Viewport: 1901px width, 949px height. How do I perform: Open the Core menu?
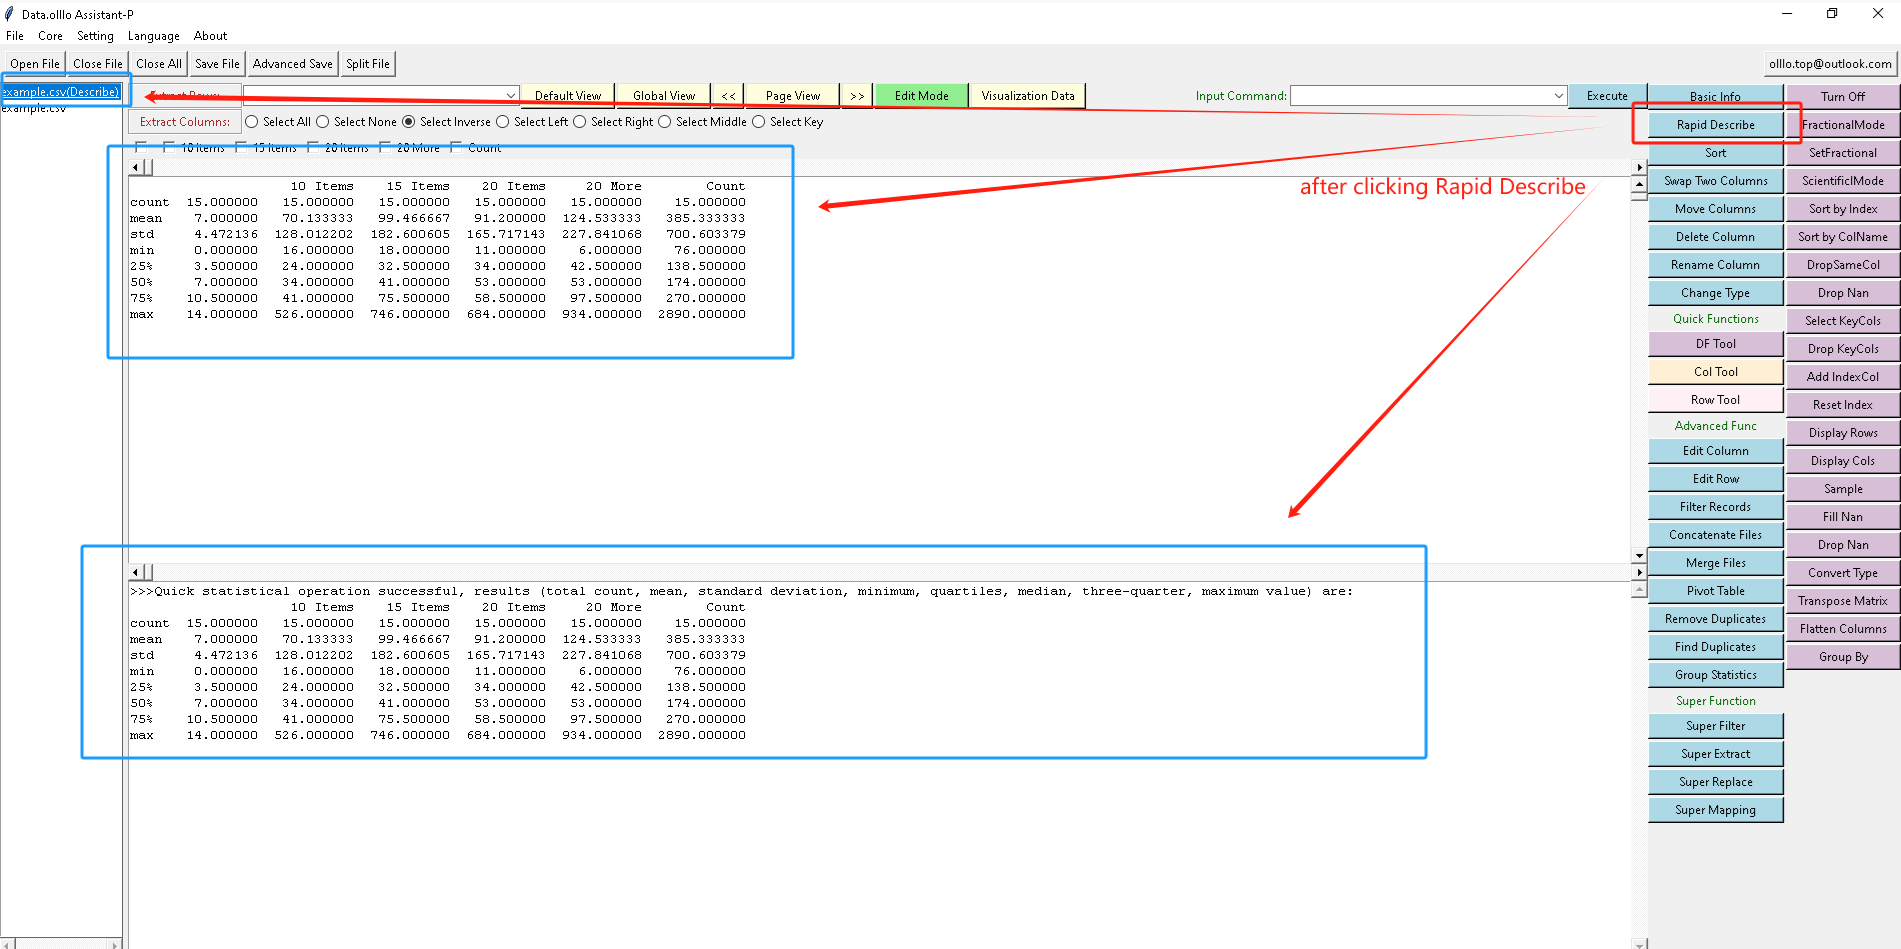[x=50, y=36]
